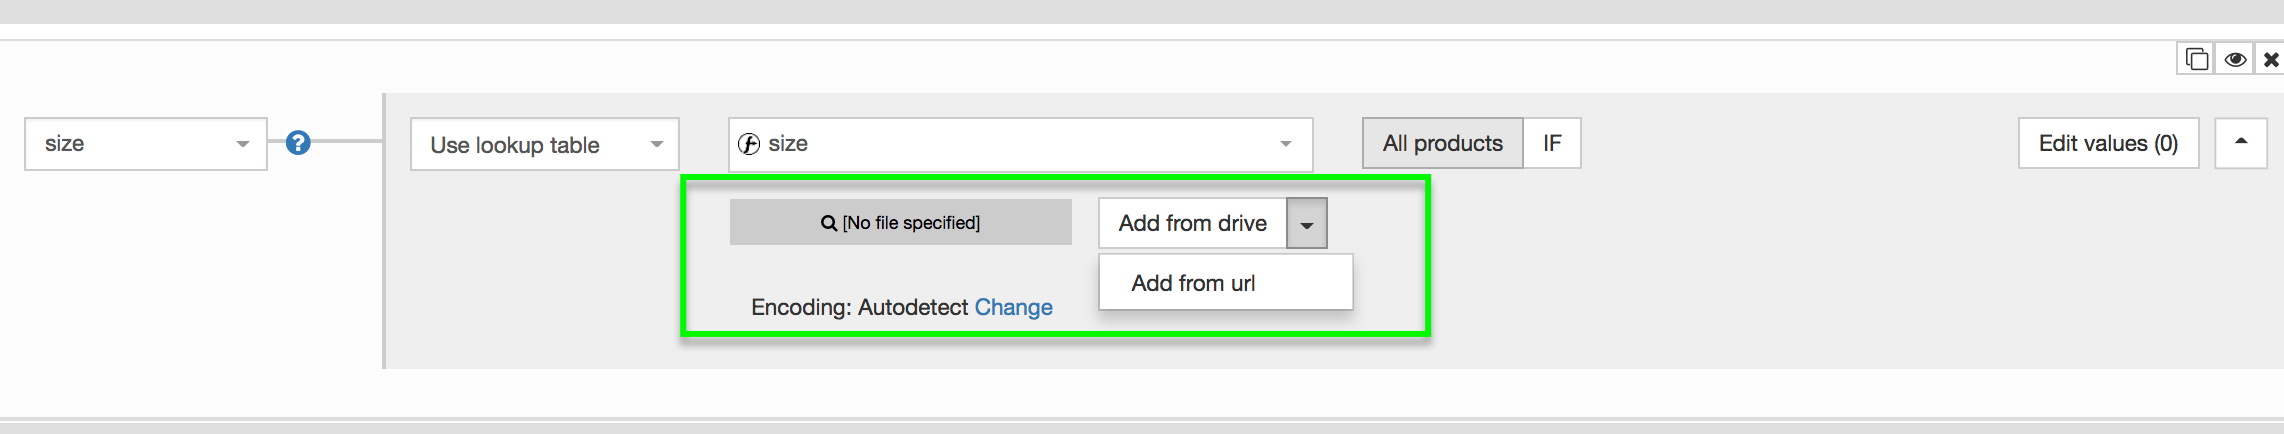
Task: Remove the rule with the X icon
Action: pos(2271,60)
